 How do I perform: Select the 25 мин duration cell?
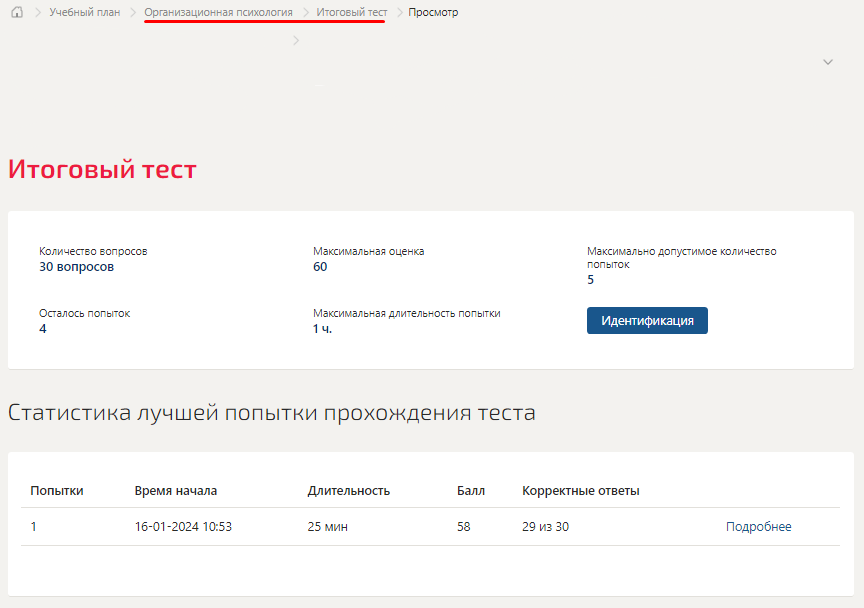(327, 526)
